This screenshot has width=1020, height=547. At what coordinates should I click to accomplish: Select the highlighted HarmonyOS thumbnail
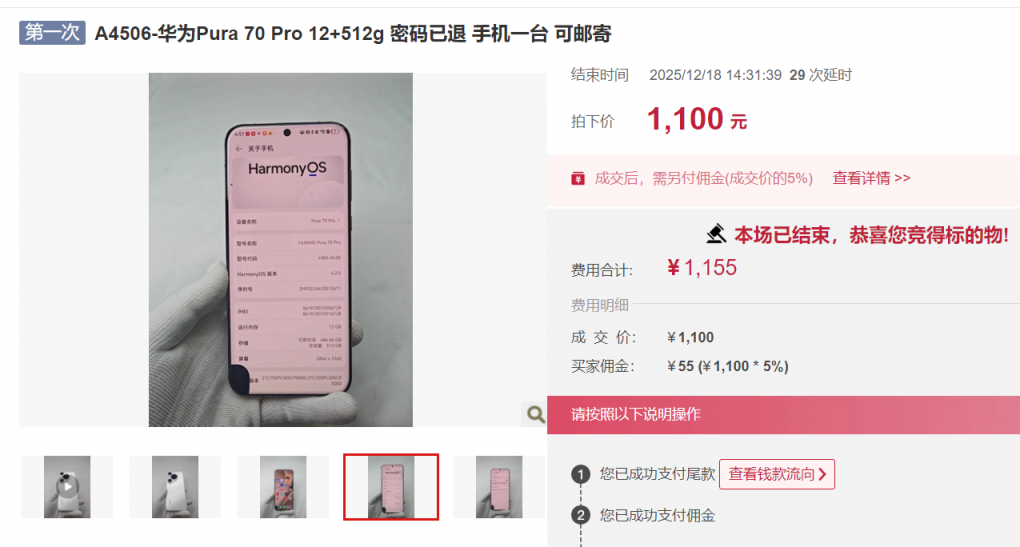click(391, 487)
